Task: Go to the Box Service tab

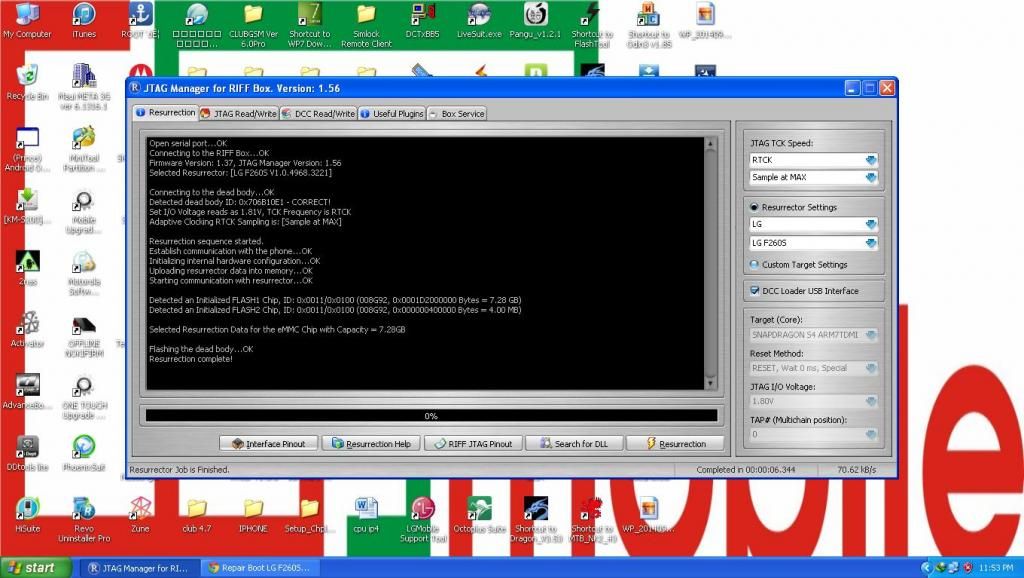Action: pyautogui.click(x=456, y=114)
